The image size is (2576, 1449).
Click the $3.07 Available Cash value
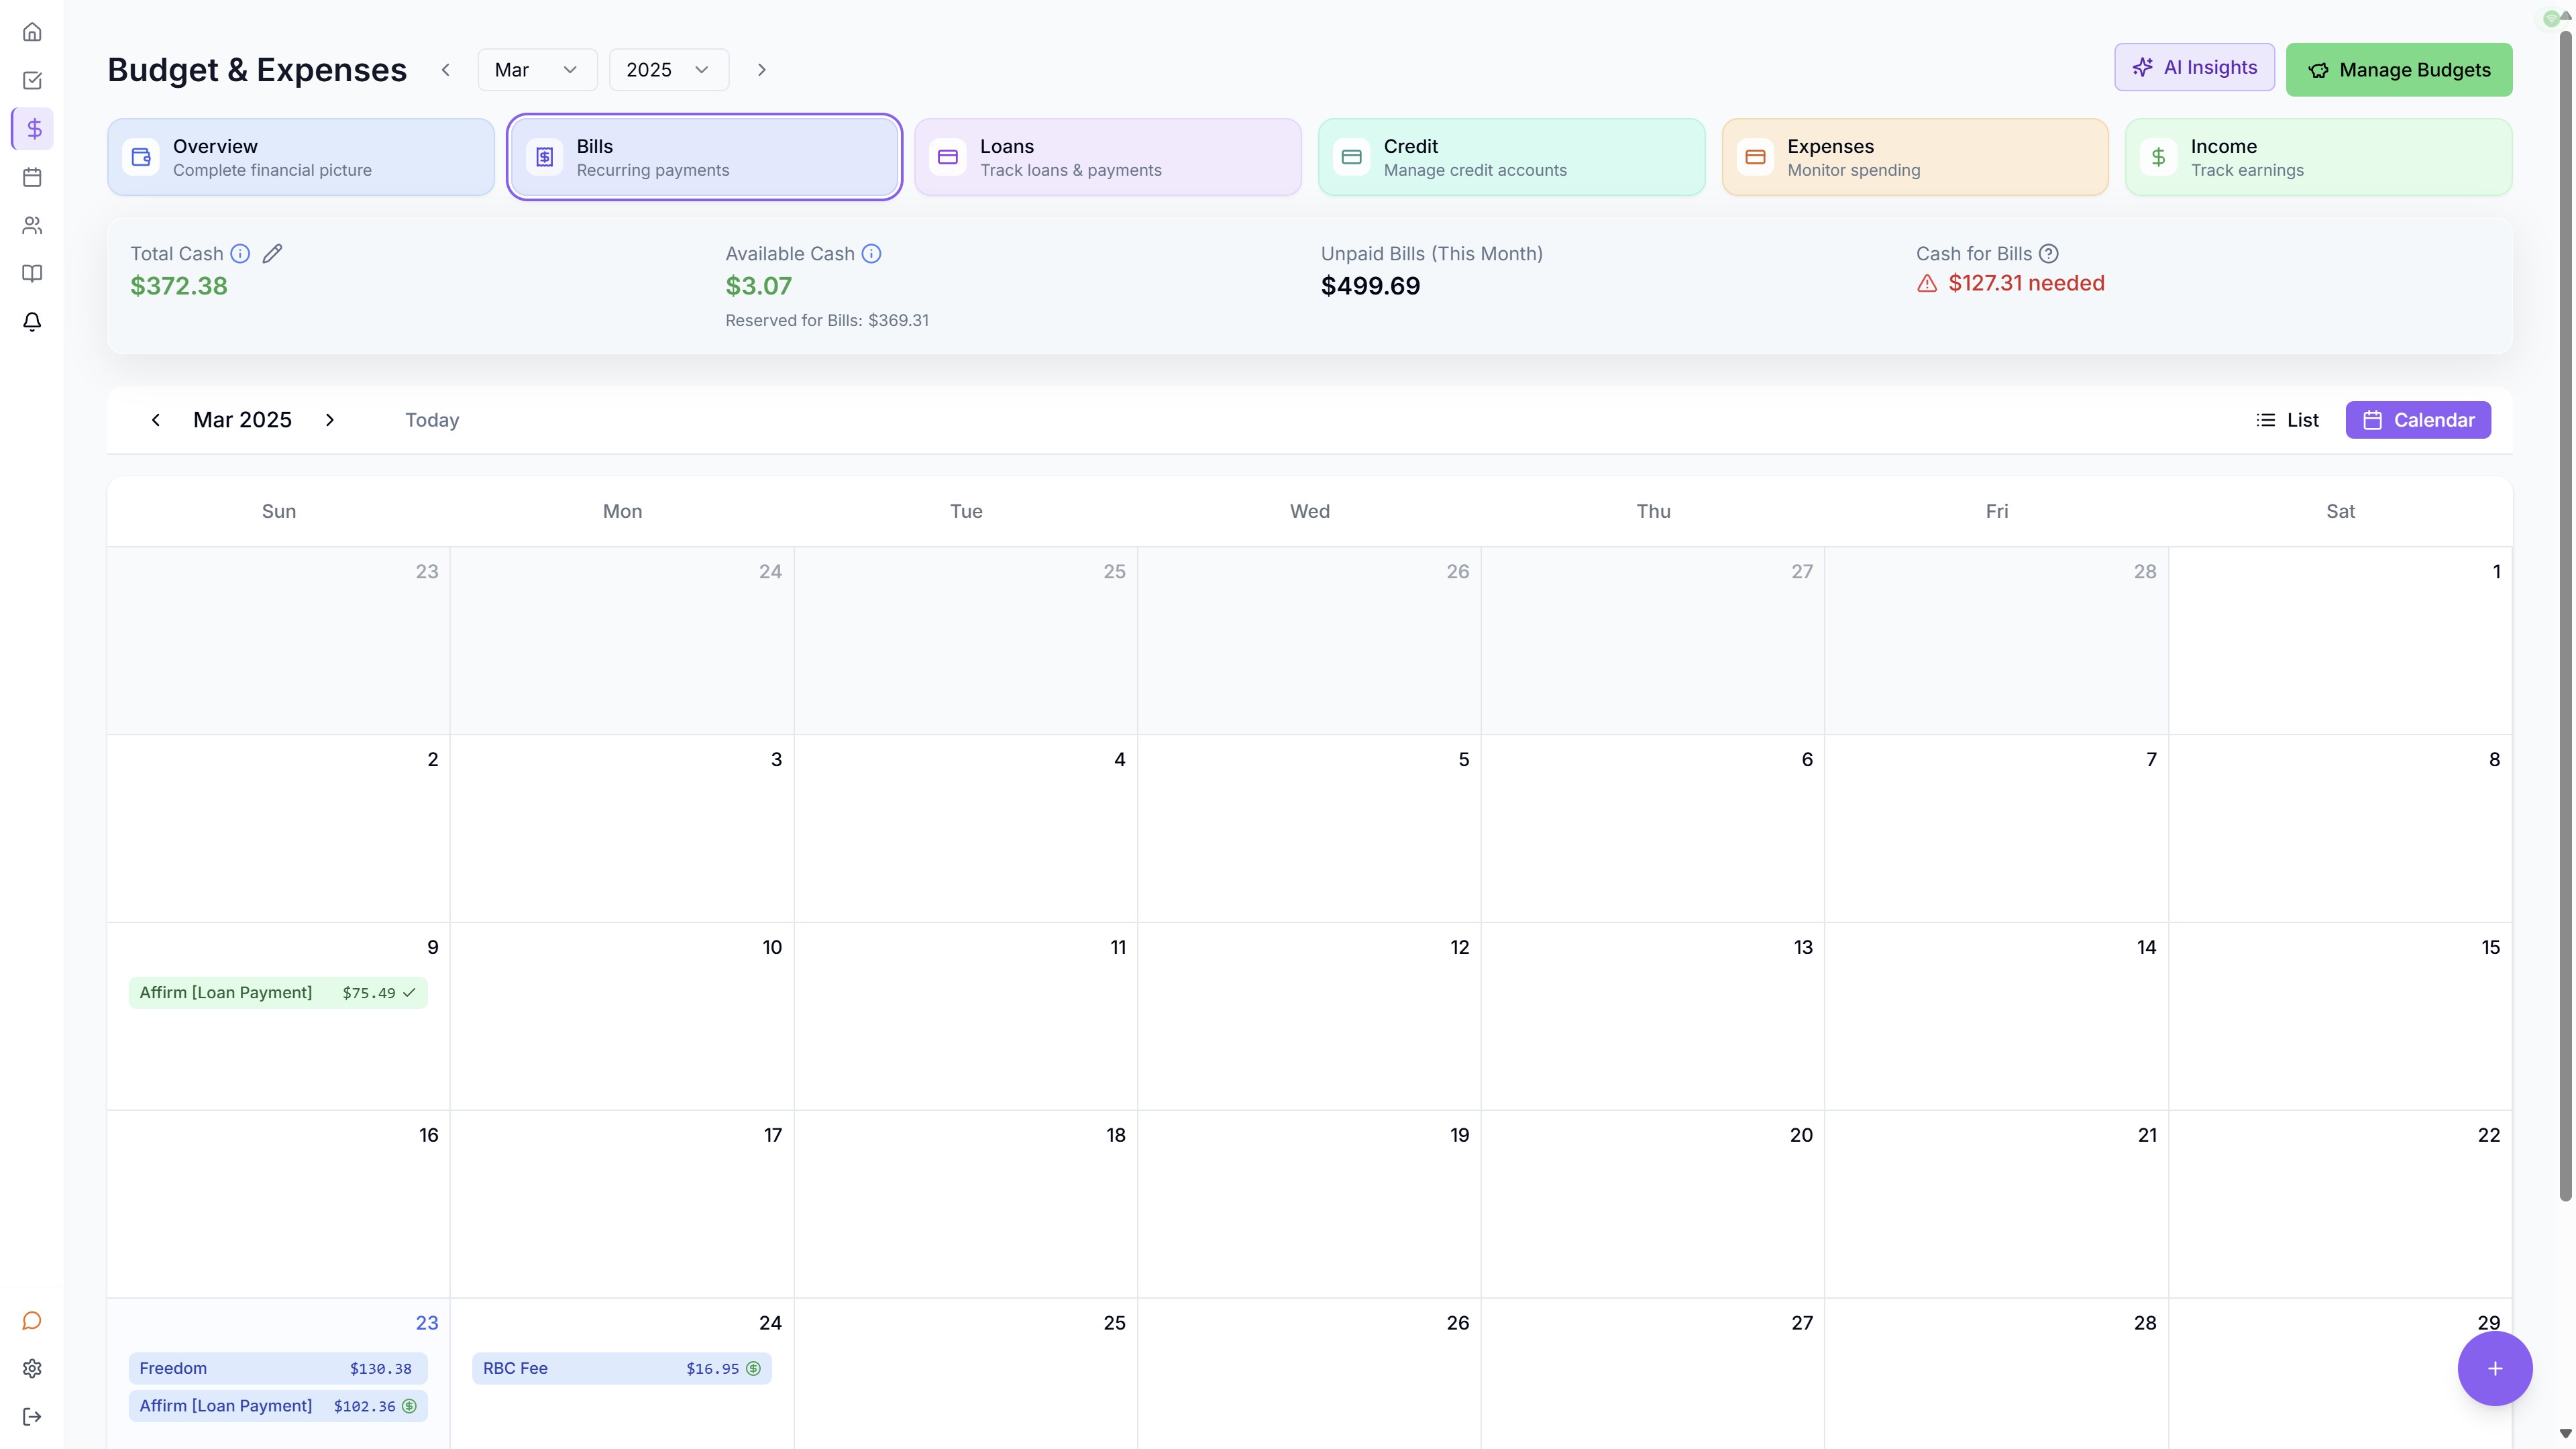(x=758, y=286)
